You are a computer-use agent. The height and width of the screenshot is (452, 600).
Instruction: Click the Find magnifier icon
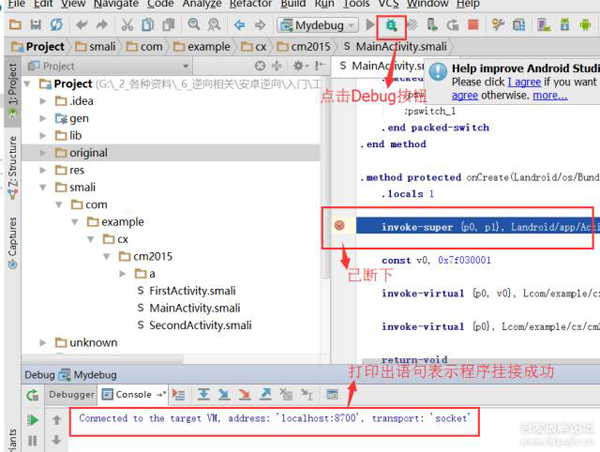[x=194, y=24]
